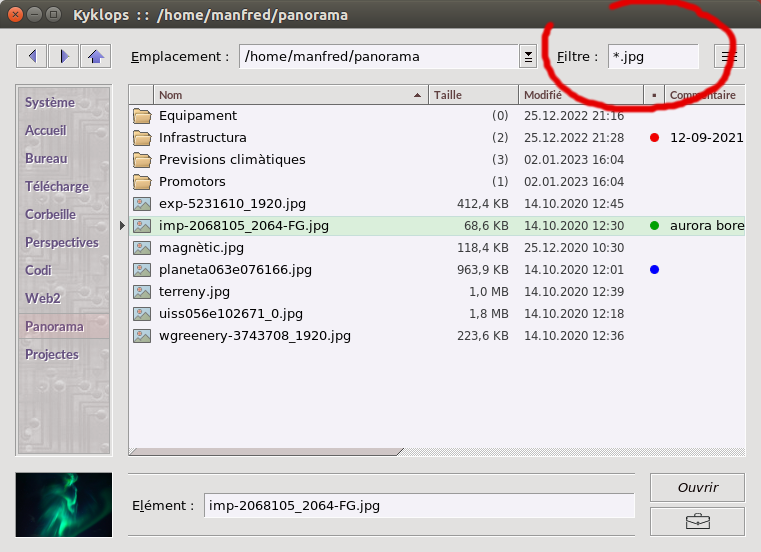Click the forward navigation arrow
This screenshot has width=761, height=552.
[64, 56]
